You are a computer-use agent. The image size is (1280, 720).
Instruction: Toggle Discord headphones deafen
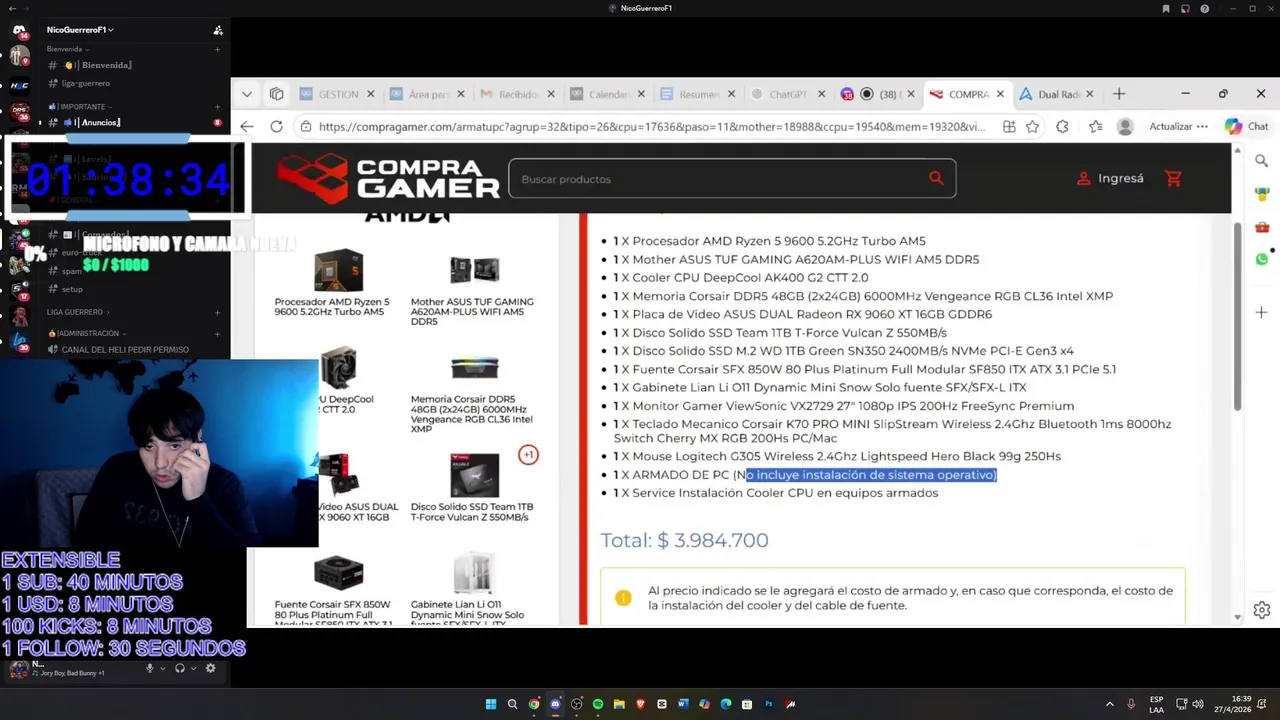(x=180, y=668)
